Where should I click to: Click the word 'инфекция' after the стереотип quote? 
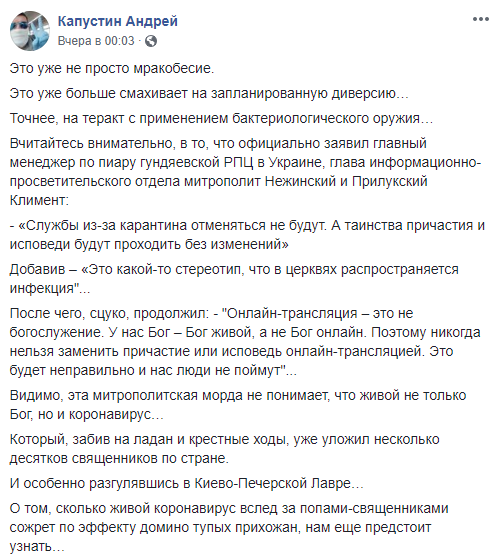[42, 288]
